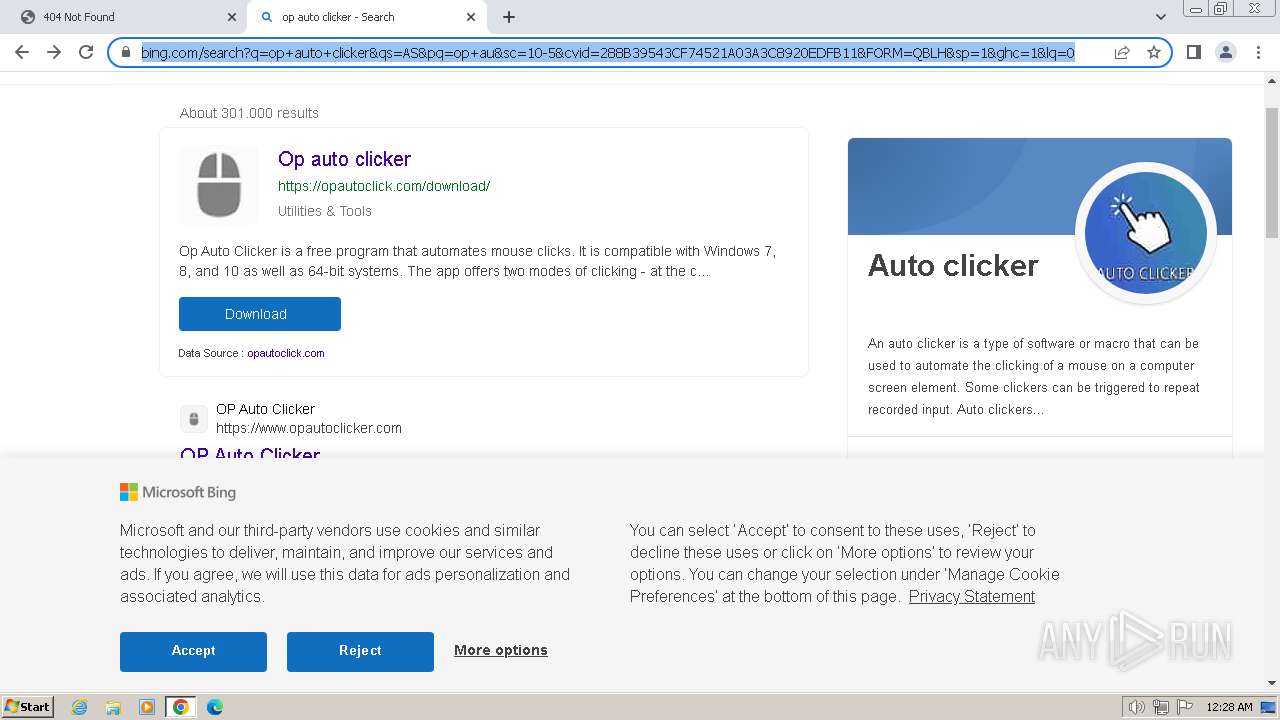Close the 404 Not Found tab
Viewport: 1280px width, 720px height.
pyautogui.click(x=232, y=17)
